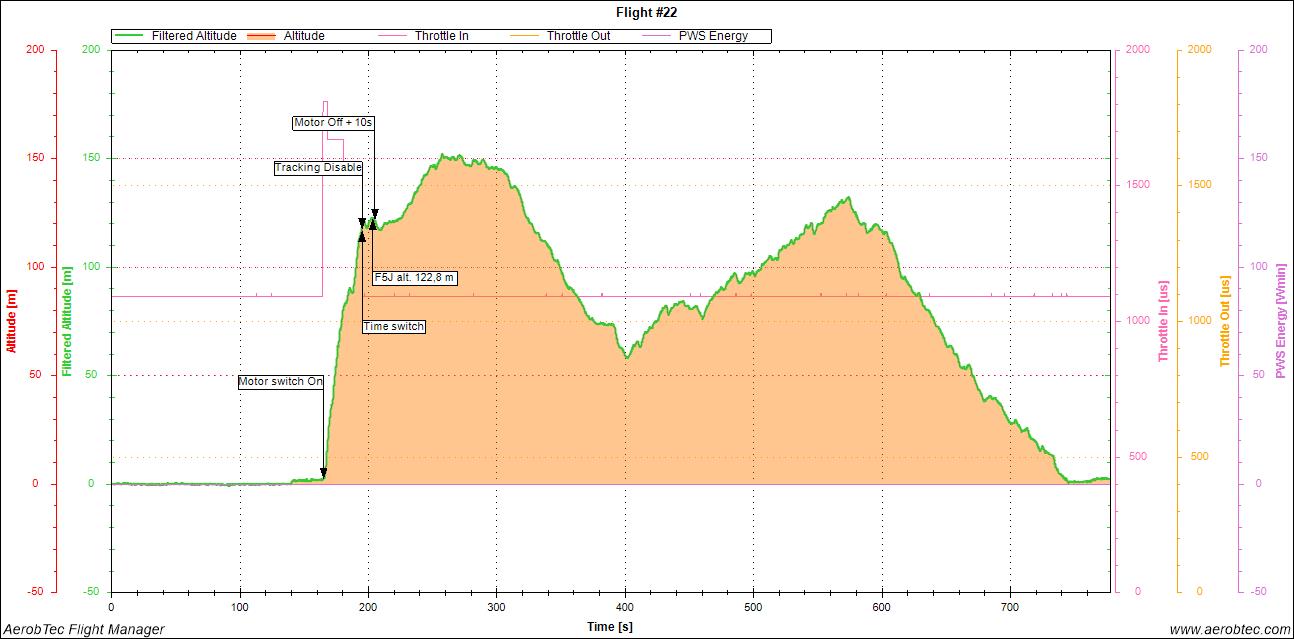Viewport: 1294px width, 639px height.
Task: Click the Tracking Disable annotation
Action: tap(318, 168)
